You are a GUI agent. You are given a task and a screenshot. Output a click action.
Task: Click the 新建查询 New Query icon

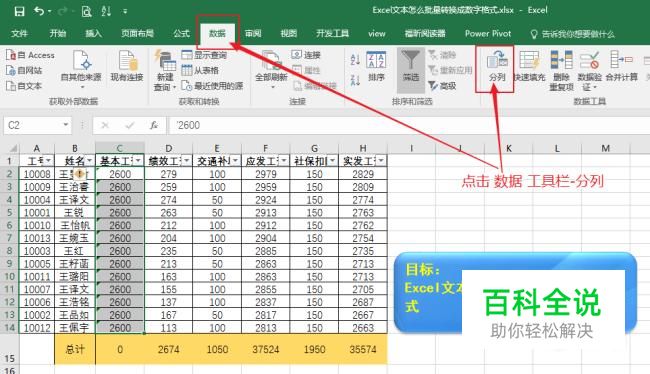pyautogui.click(x=165, y=60)
